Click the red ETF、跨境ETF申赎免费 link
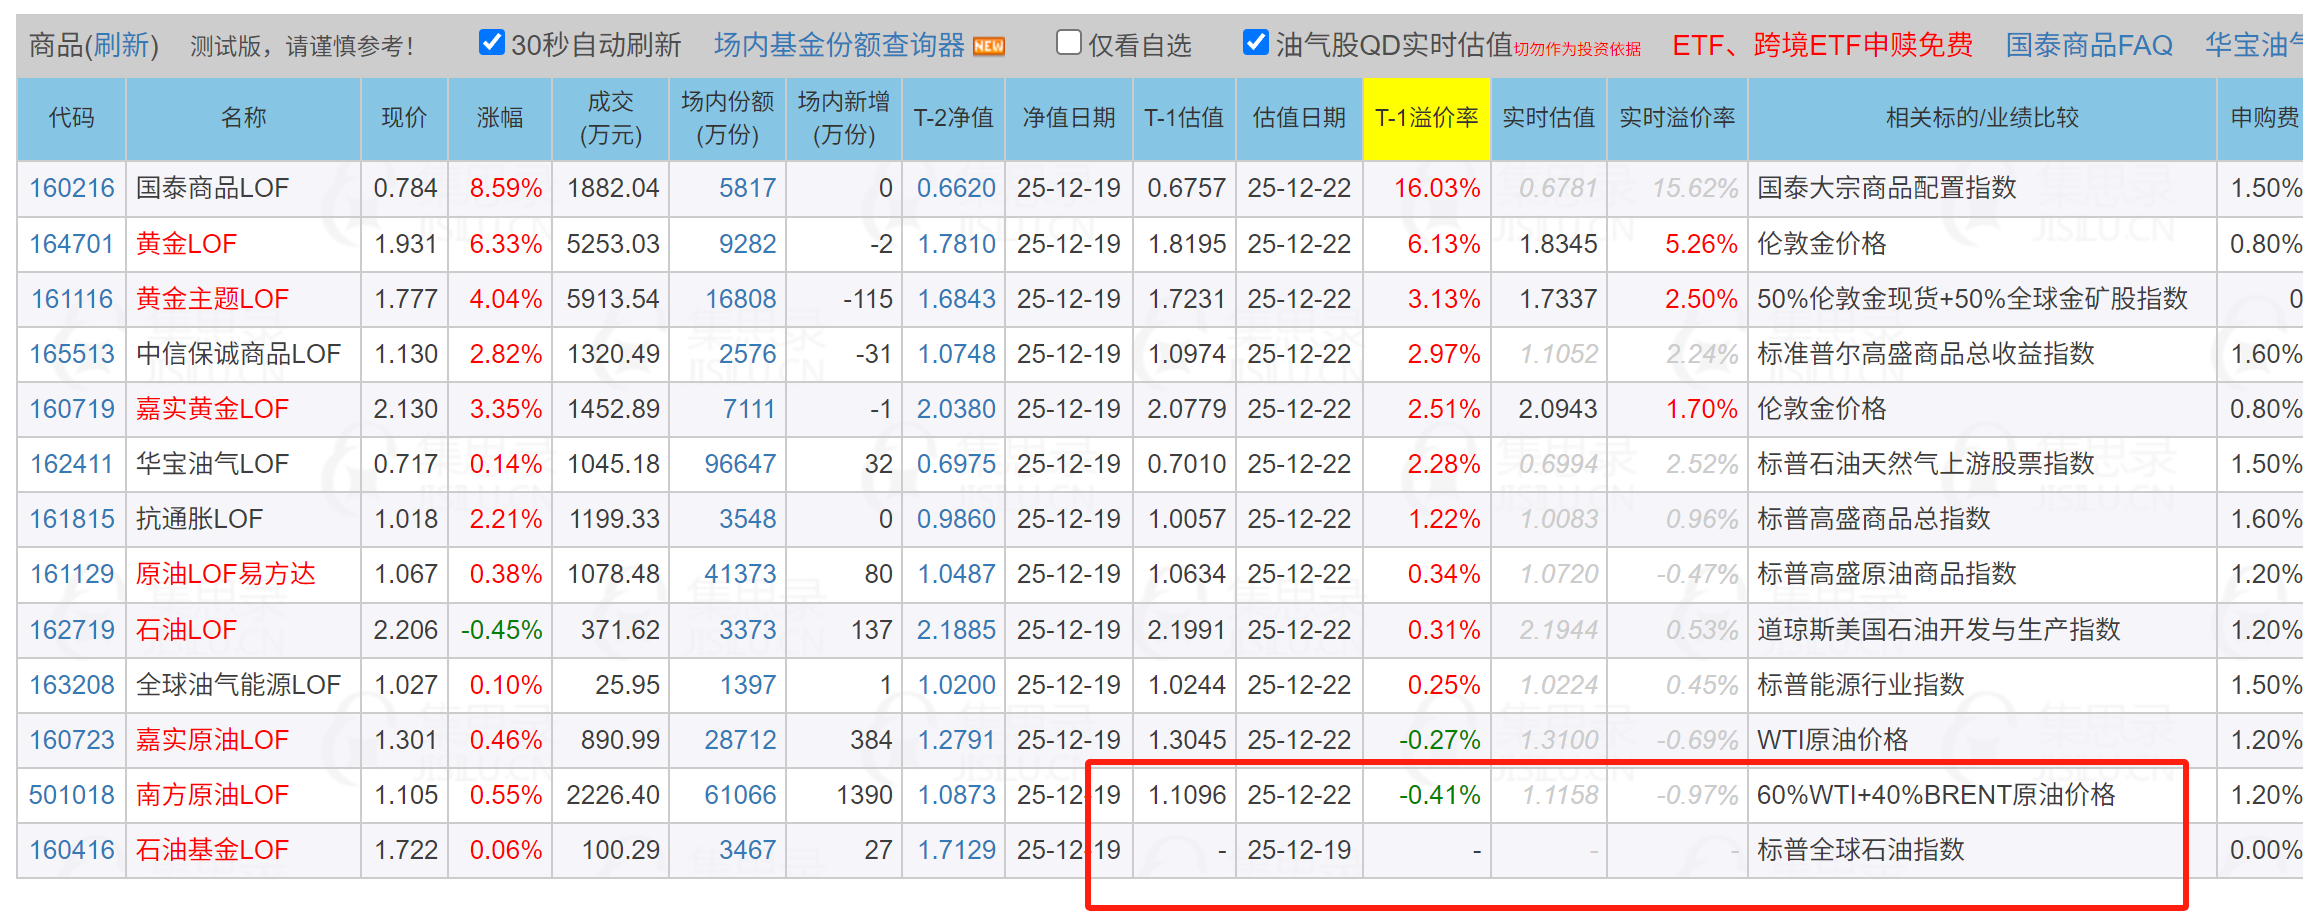This screenshot has height=913, width=2303. pyautogui.click(x=1822, y=45)
